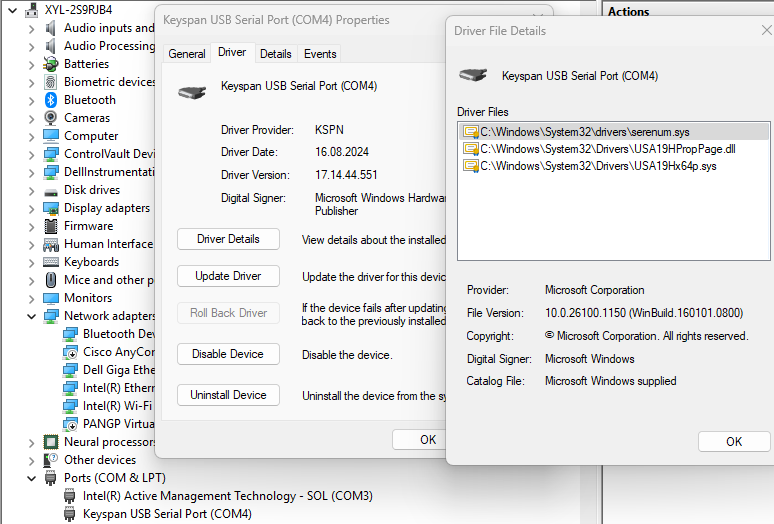Image resolution: width=774 pixels, height=524 pixels.
Task: Click the Firmware chip icon
Action: coord(50,226)
